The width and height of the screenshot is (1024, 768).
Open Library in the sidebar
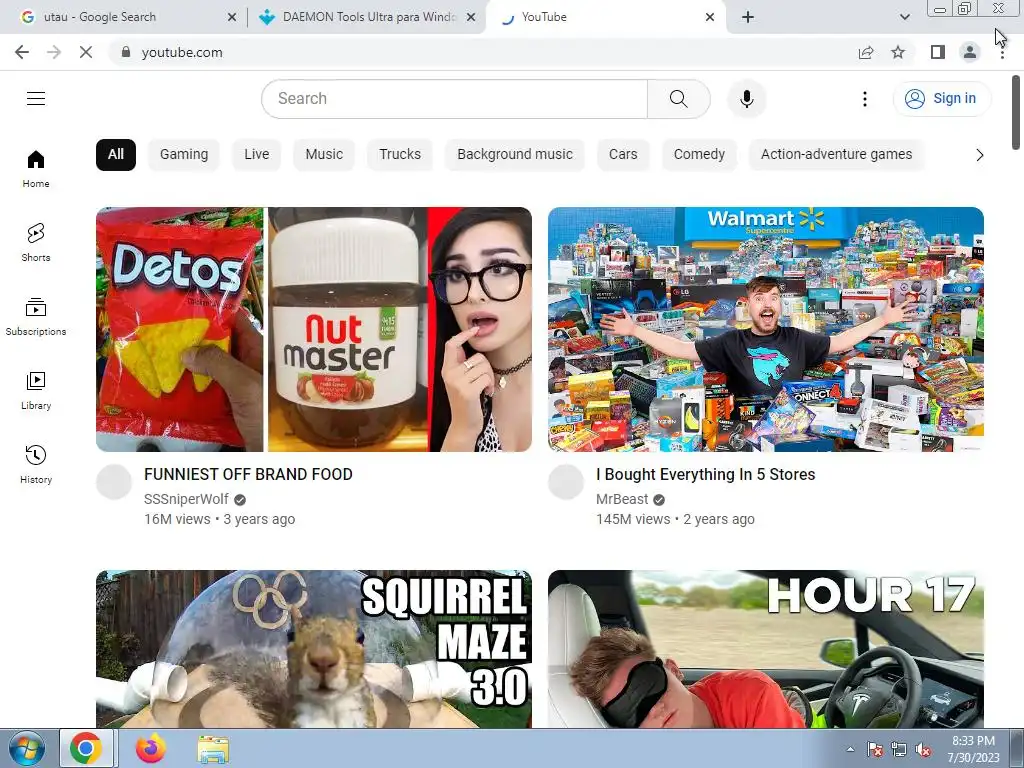pos(36,391)
